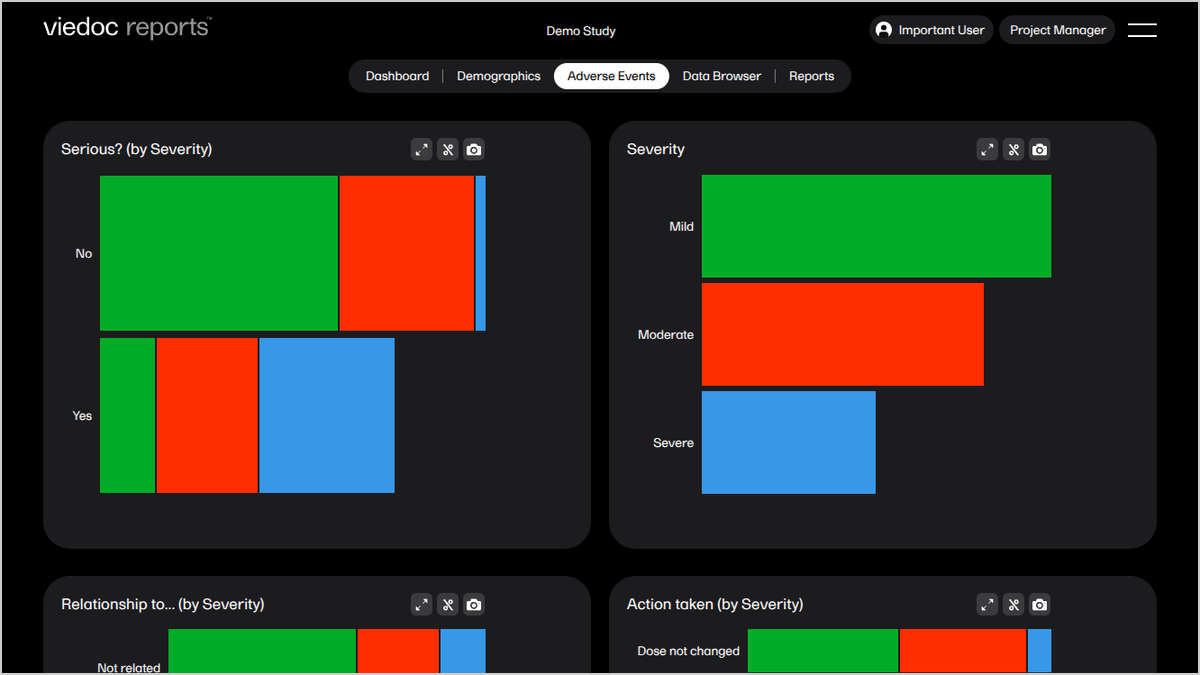Expand the Action taken (by Severity) chart
This screenshot has height=675, width=1200.
pyautogui.click(x=988, y=605)
